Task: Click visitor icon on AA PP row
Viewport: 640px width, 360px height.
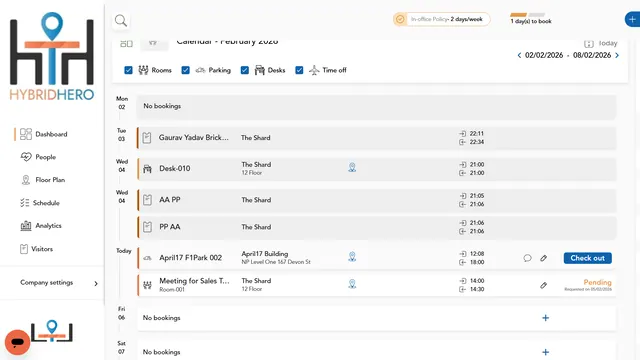Action: tap(147, 200)
